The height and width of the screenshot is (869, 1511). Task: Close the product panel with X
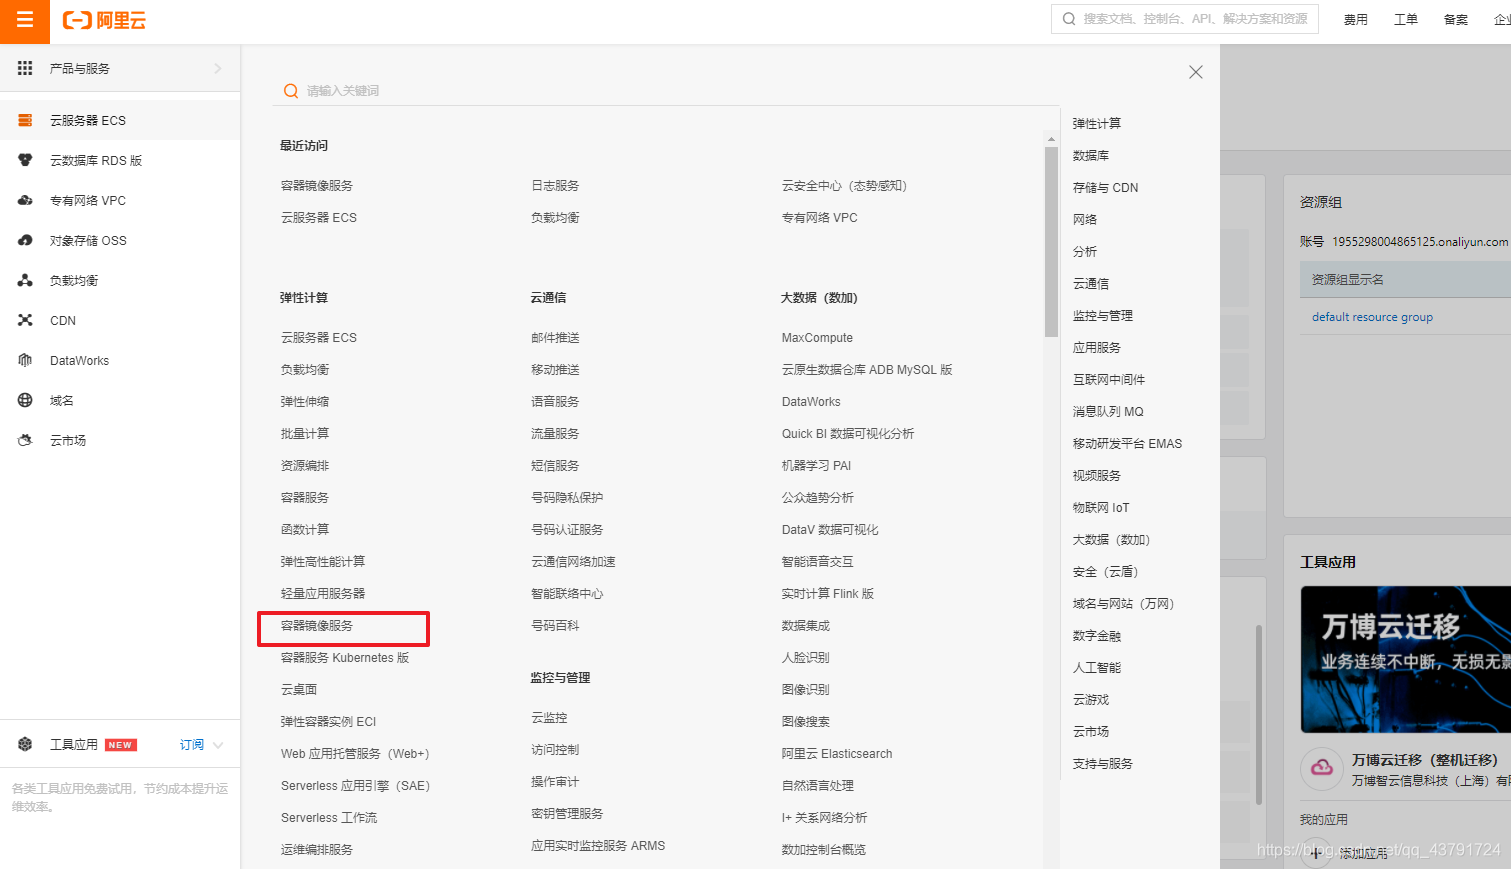pyautogui.click(x=1195, y=72)
